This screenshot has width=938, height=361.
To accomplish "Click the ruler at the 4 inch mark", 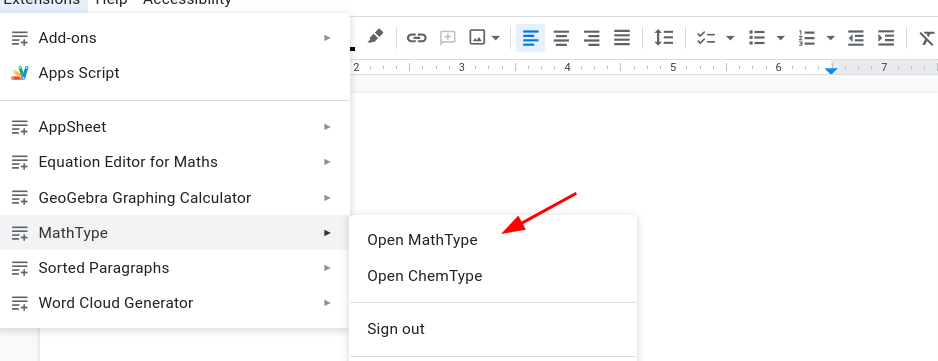I will coord(567,67).
